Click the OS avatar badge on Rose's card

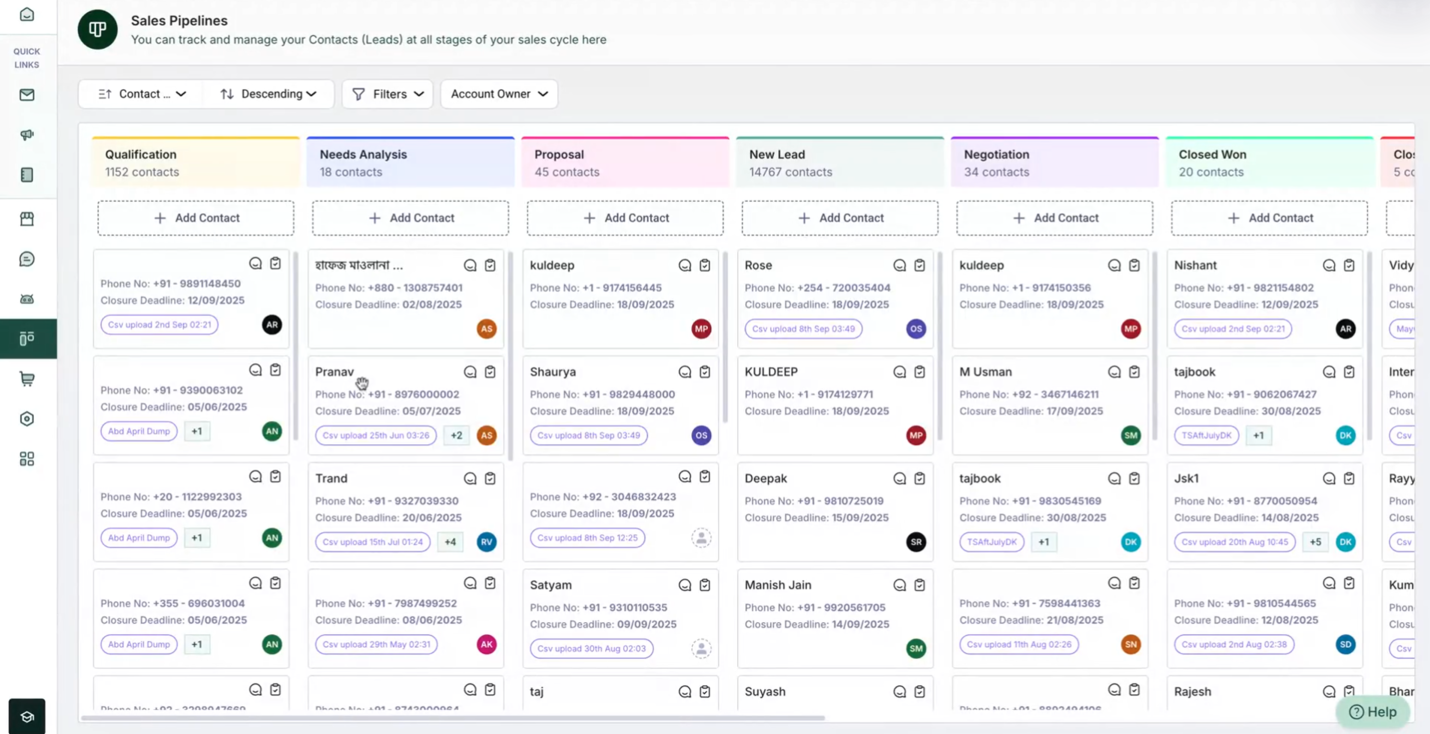(x=915, y=328)
